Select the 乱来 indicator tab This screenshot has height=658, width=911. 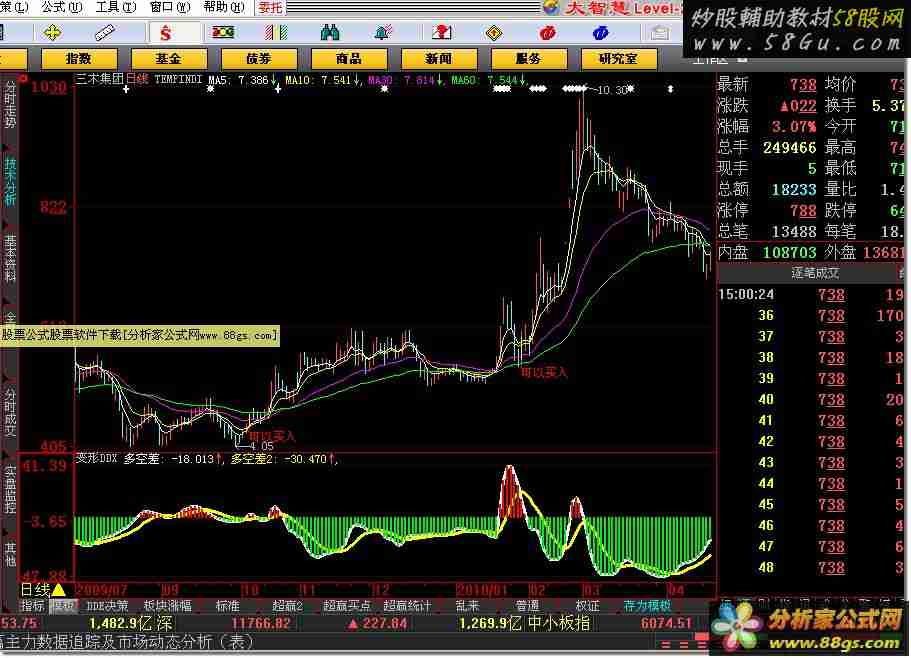pyautogui.click(x=467, y=606)
